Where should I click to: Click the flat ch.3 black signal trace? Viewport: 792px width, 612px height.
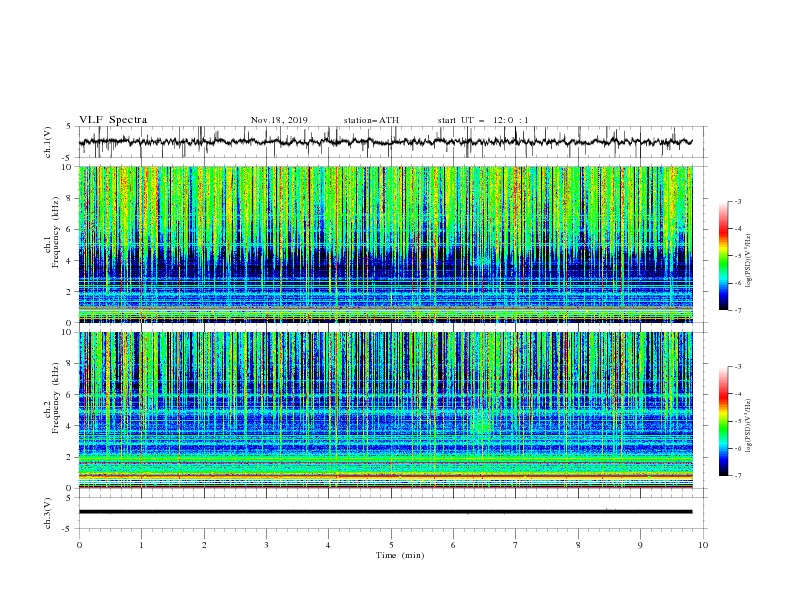point(385,512)
